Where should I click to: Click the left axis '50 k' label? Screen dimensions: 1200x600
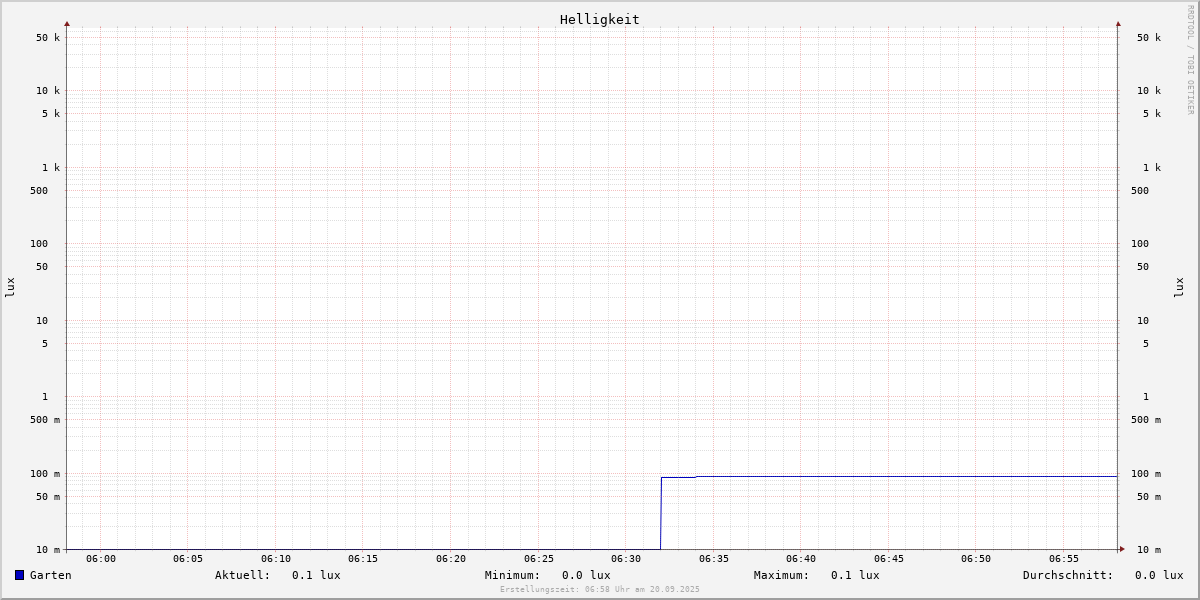(48, 38)
